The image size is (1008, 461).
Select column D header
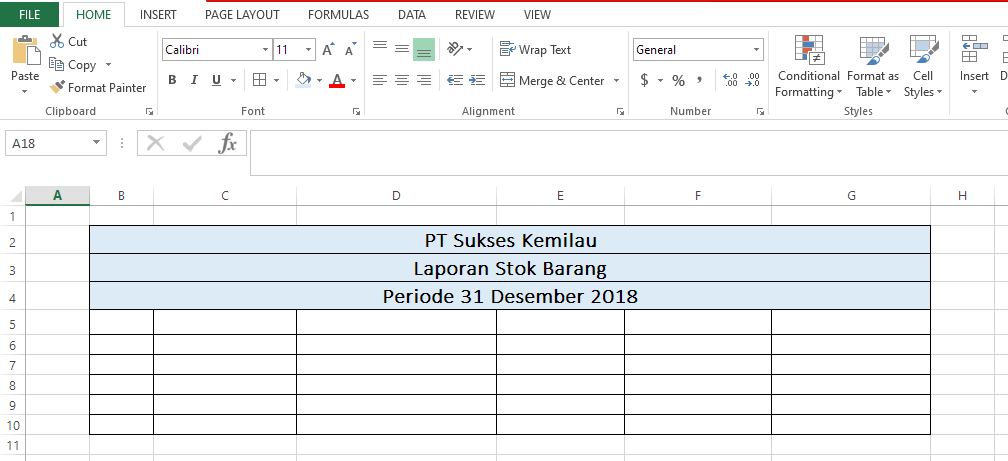[396, 195]
